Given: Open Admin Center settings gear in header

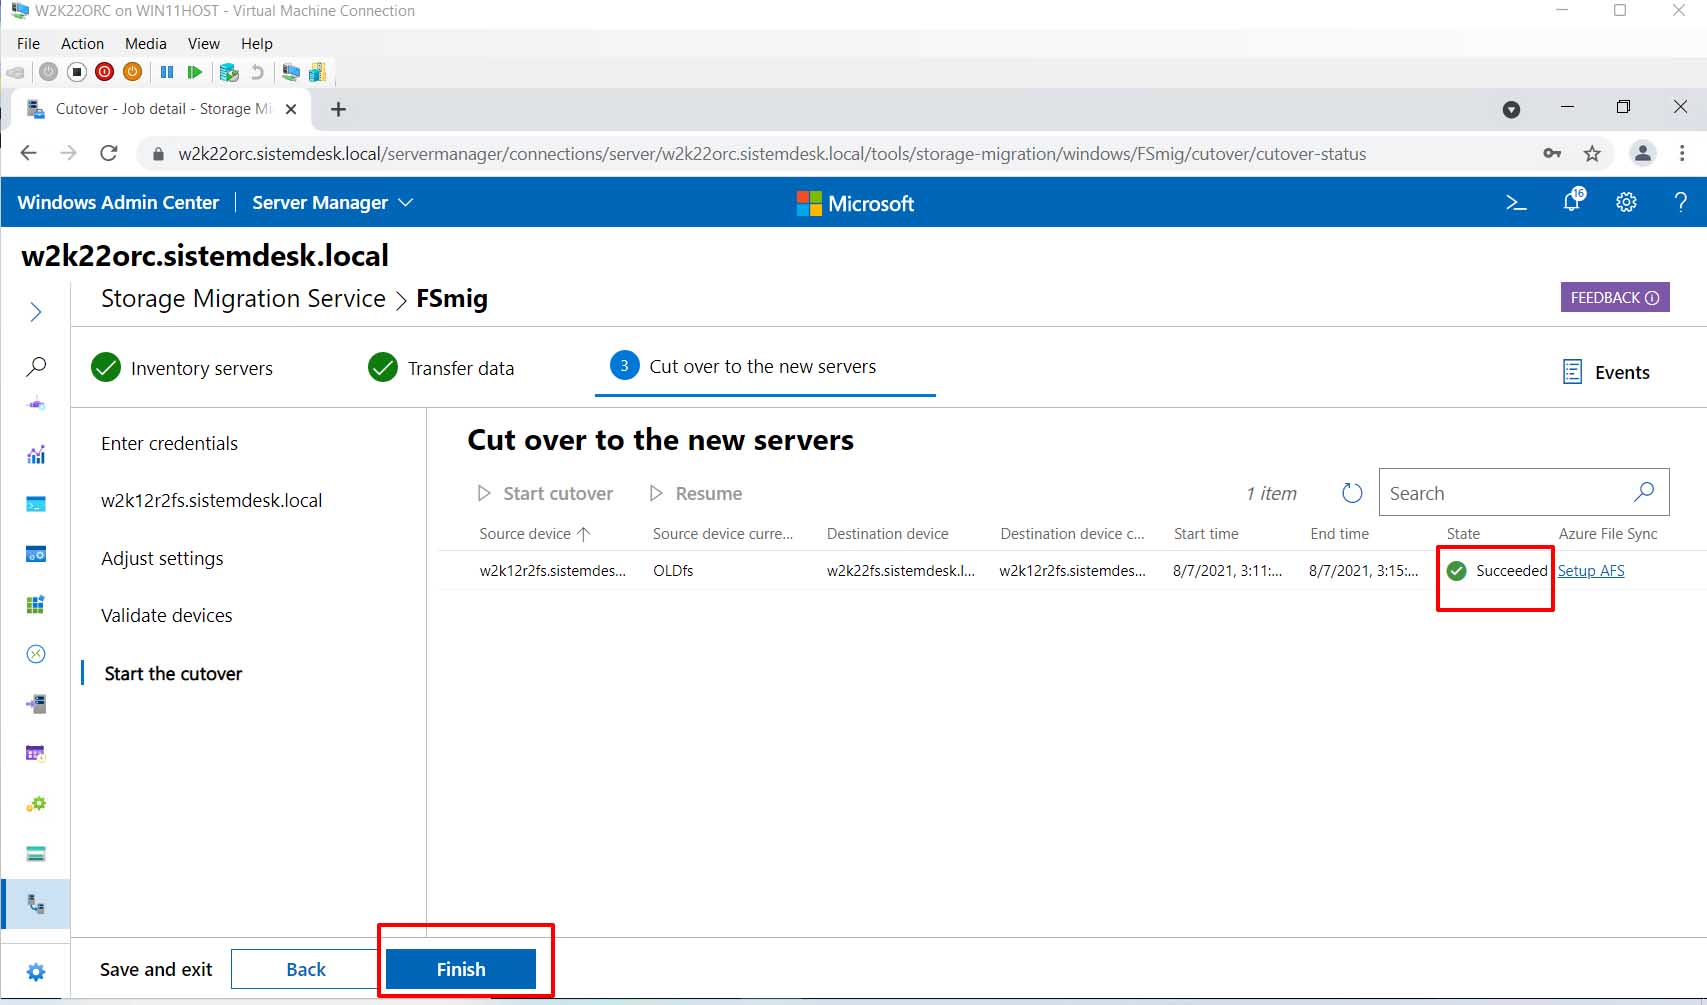Looking at the screenshot, I should 1626,202.
